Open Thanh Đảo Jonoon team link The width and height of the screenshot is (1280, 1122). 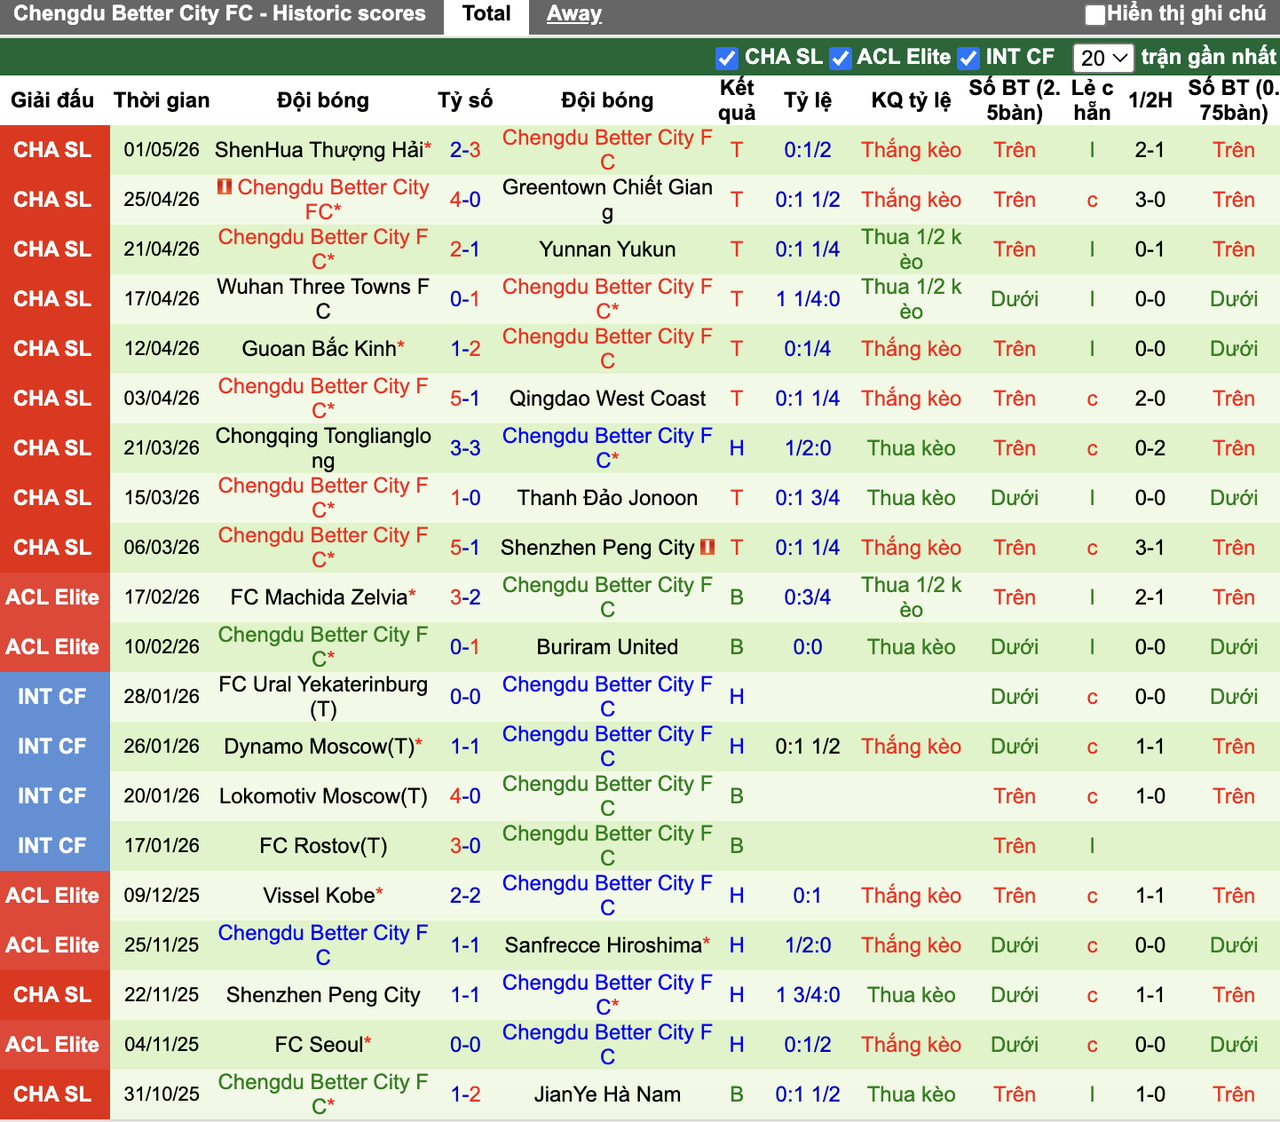(607, 498)
